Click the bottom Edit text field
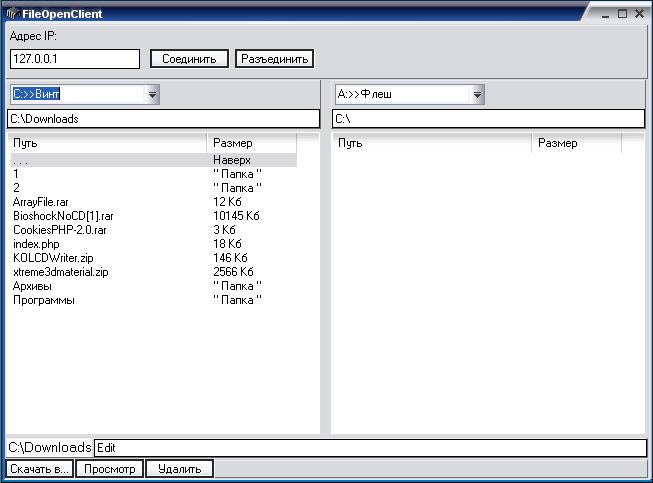 (371, 448)
